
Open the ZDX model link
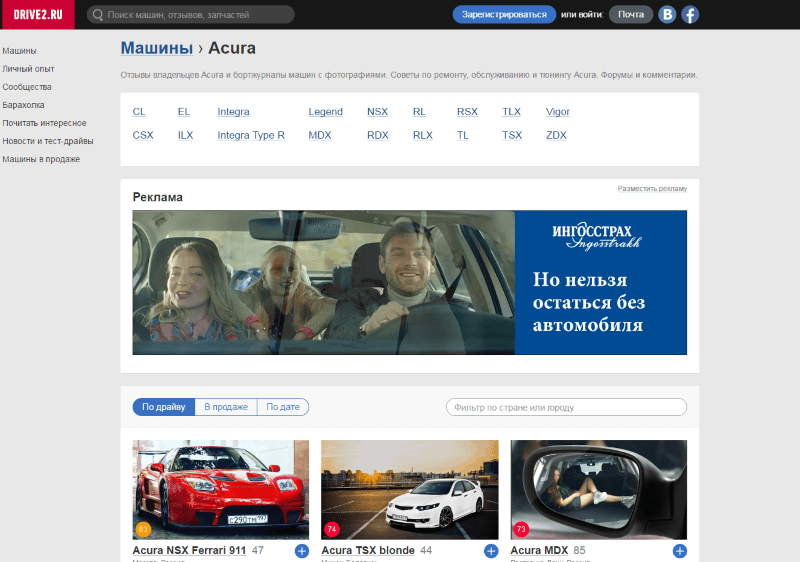[556, 135]
